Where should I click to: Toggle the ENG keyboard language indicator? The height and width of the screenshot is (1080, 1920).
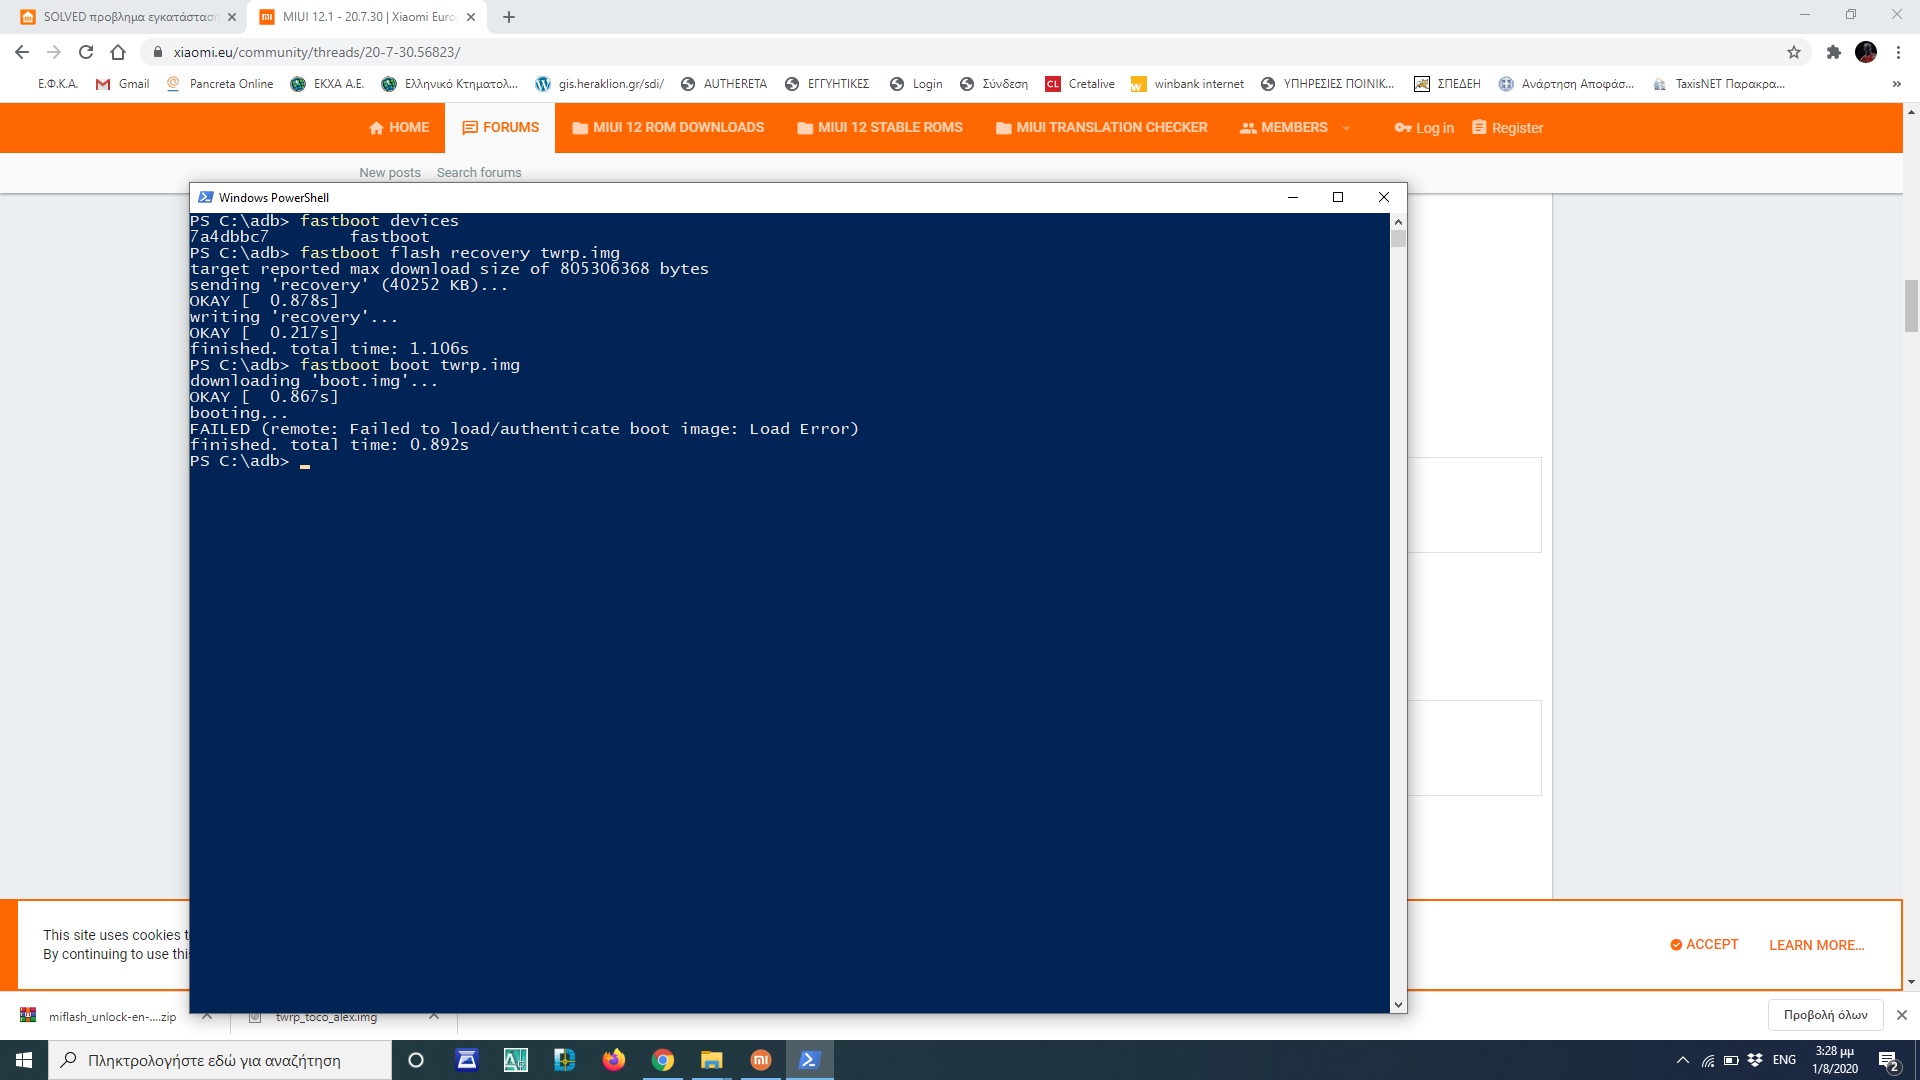tap(1784, 1060)
